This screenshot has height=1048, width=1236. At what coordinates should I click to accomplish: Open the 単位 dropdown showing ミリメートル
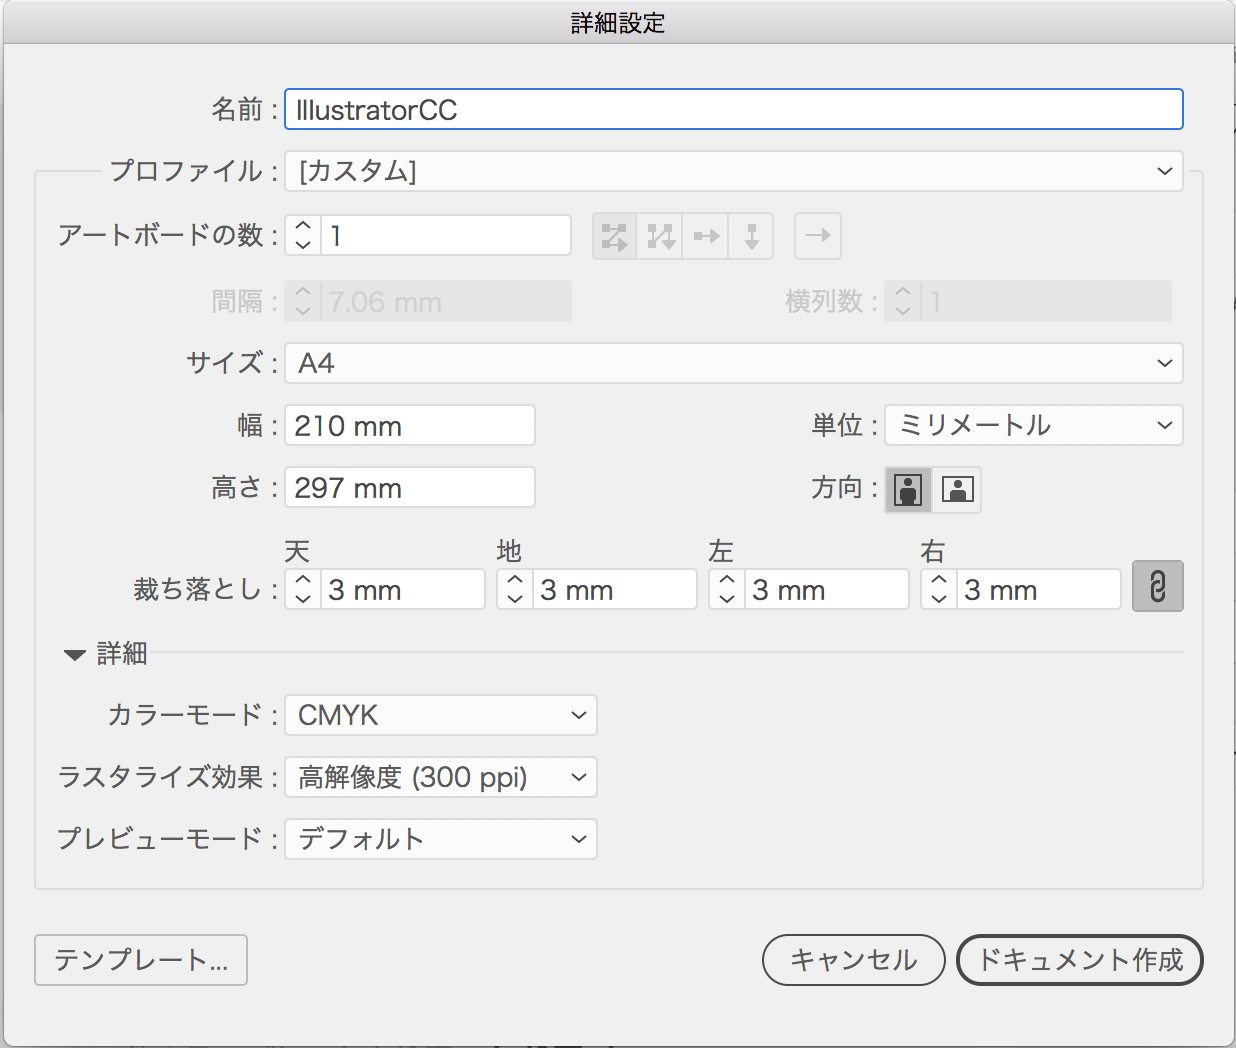coord(1034,425)
